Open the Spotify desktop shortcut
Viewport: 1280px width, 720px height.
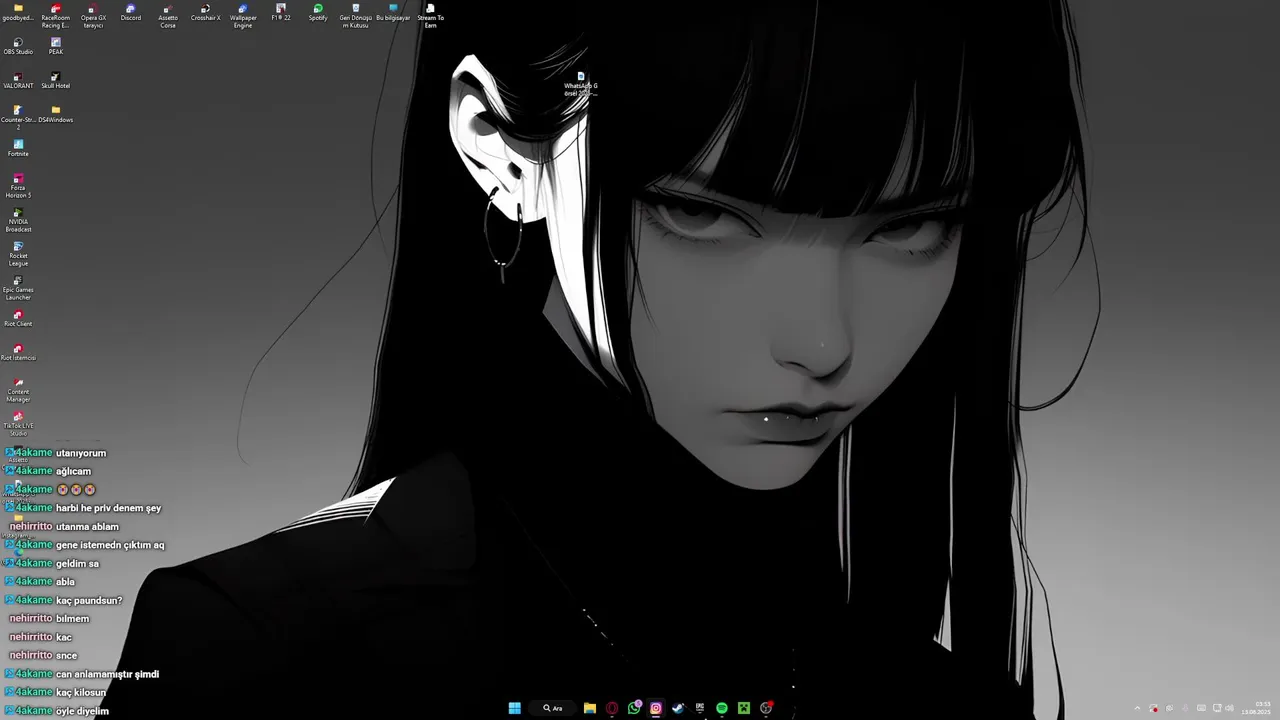318,12
